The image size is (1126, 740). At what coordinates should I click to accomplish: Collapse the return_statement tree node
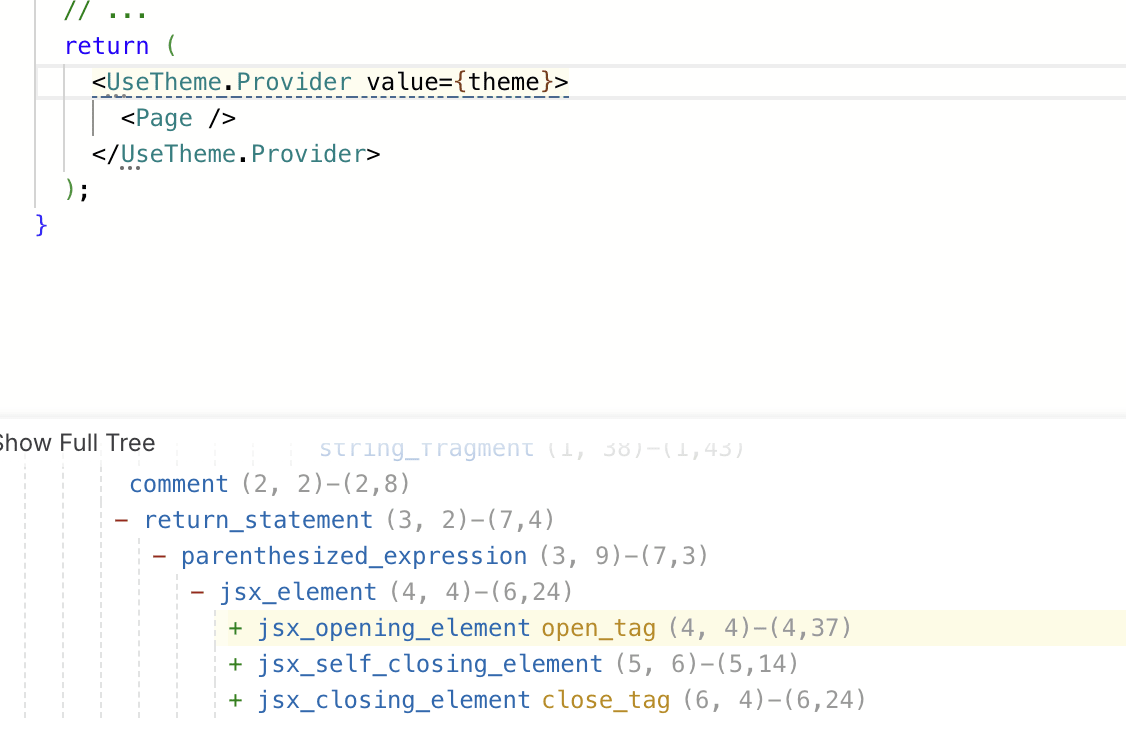(x=121, y=520)
